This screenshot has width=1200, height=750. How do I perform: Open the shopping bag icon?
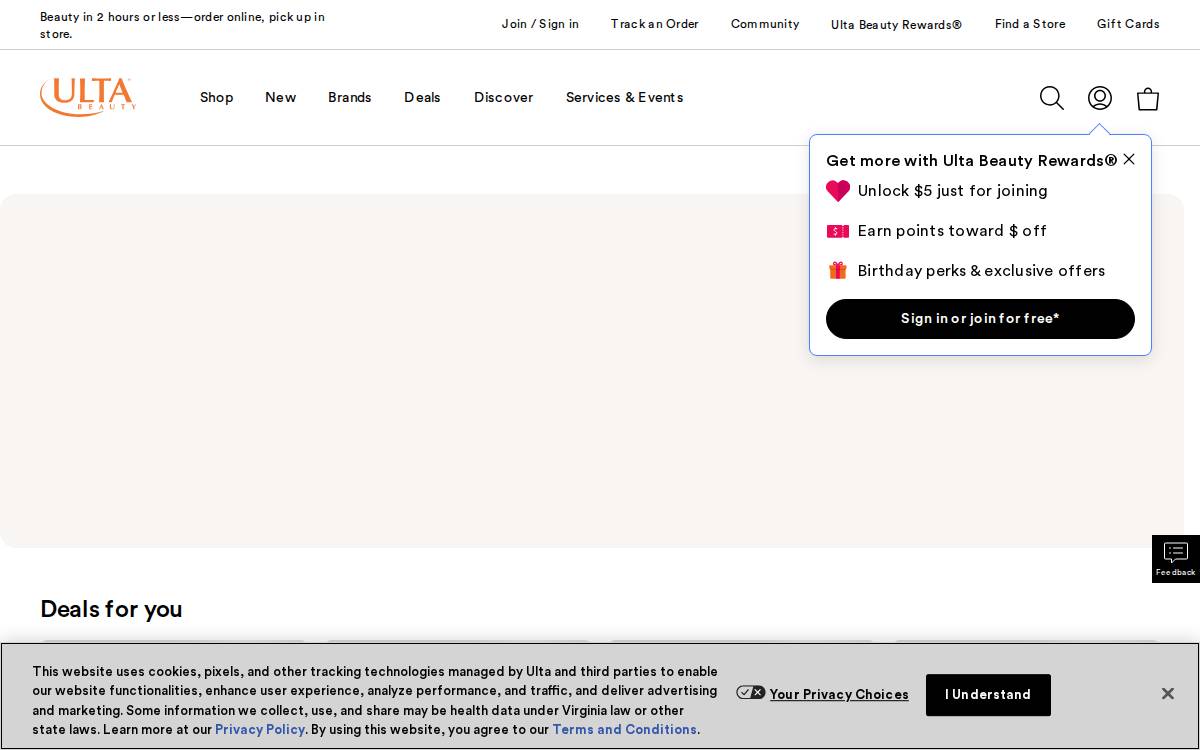[x=1148, y=98]
